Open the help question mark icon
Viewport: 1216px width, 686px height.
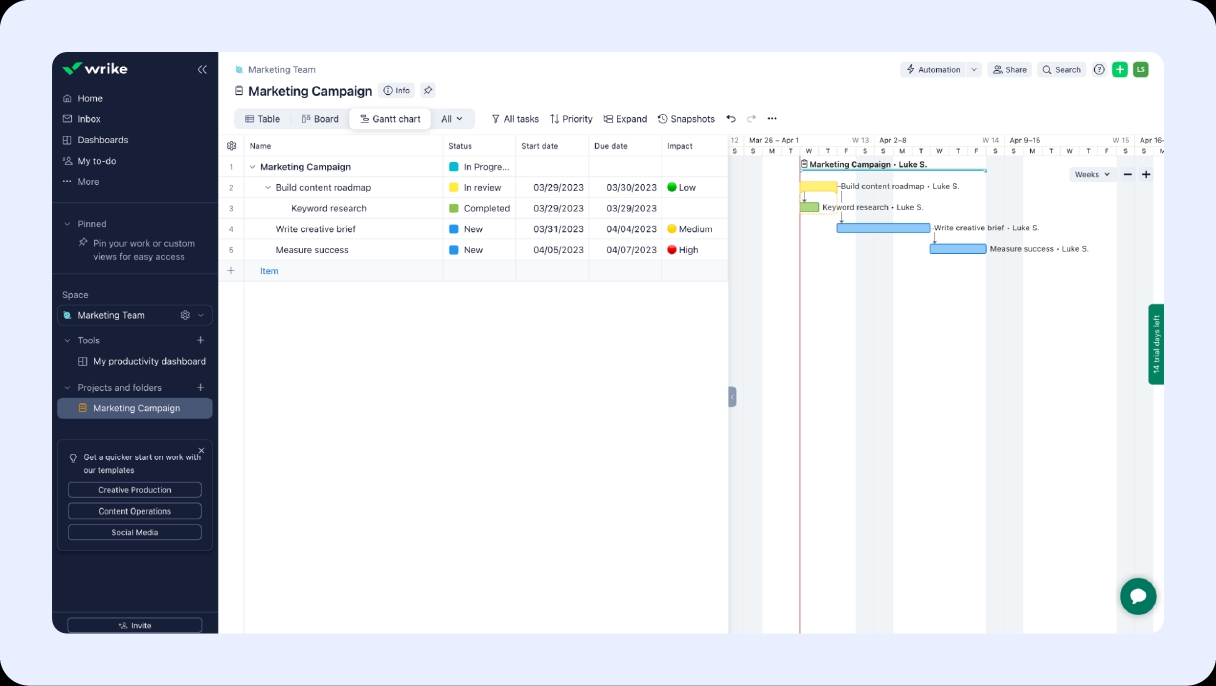pyautogui.click(x=1099, y=70)
